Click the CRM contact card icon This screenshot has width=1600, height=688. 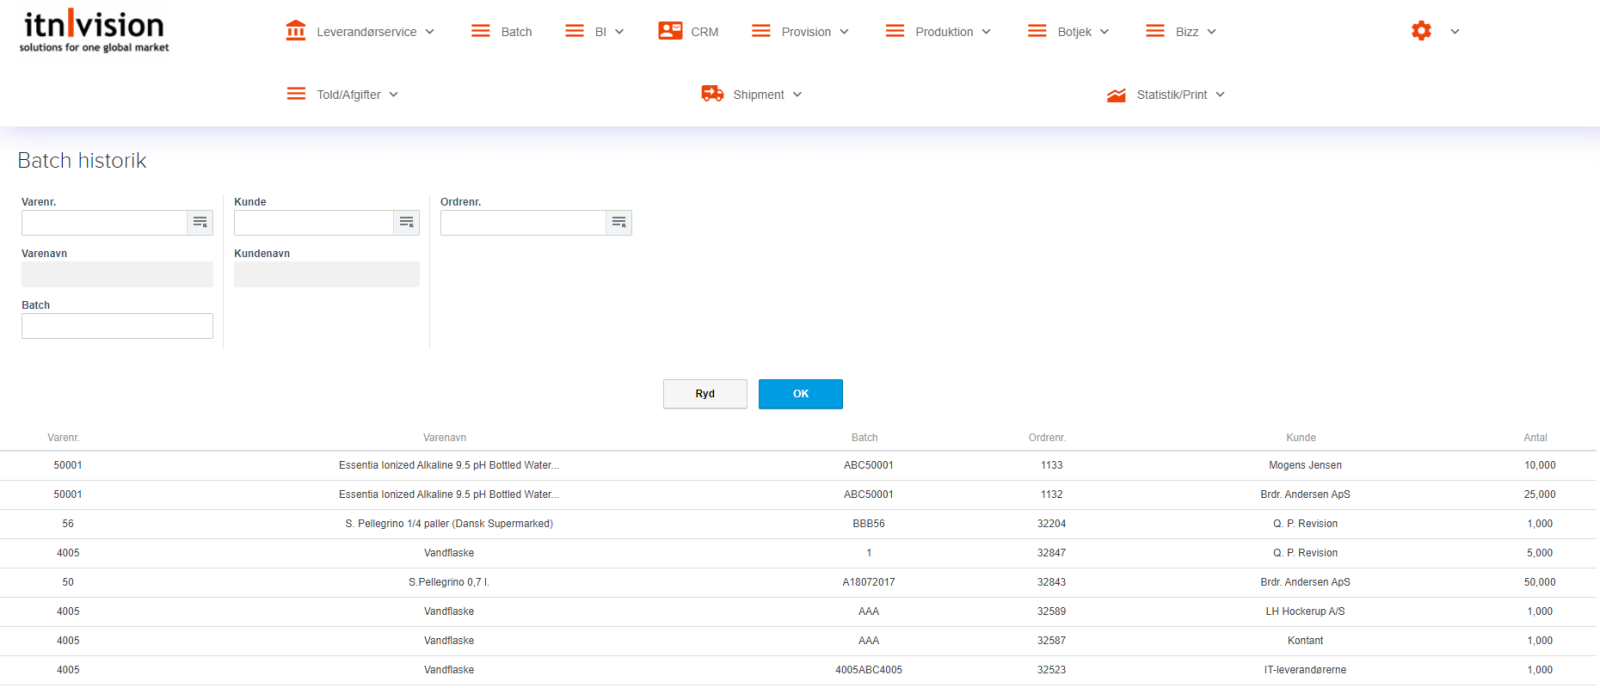click(670, 31)
